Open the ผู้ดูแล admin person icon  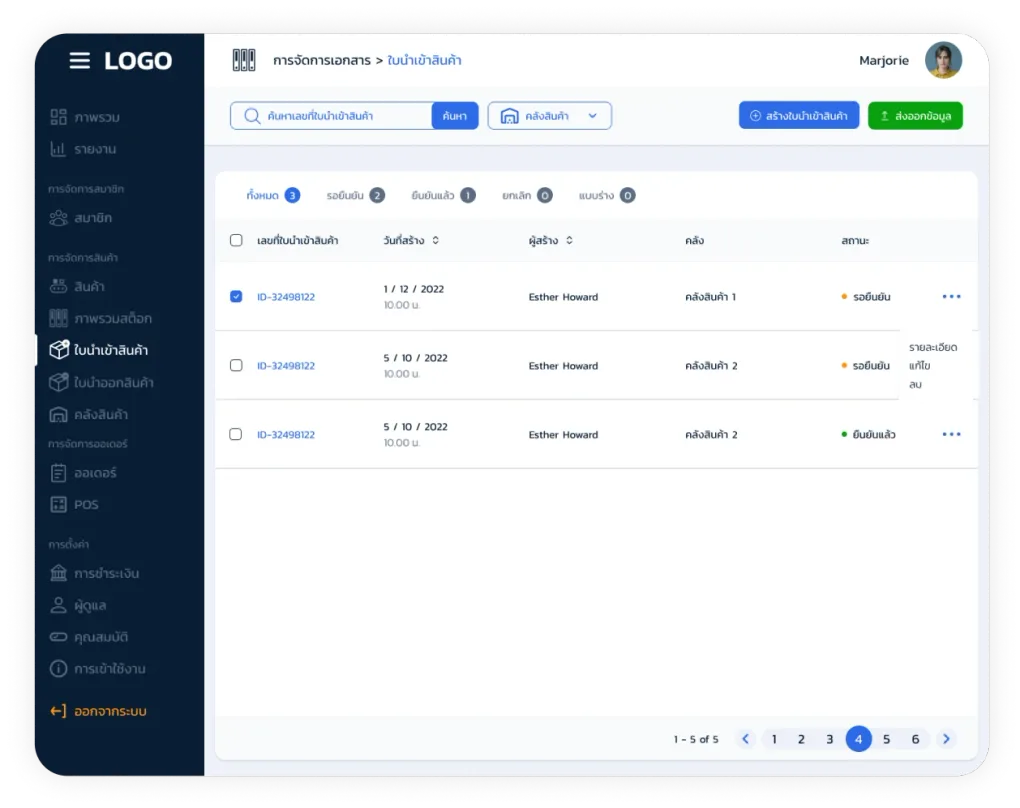click(59, 605)
